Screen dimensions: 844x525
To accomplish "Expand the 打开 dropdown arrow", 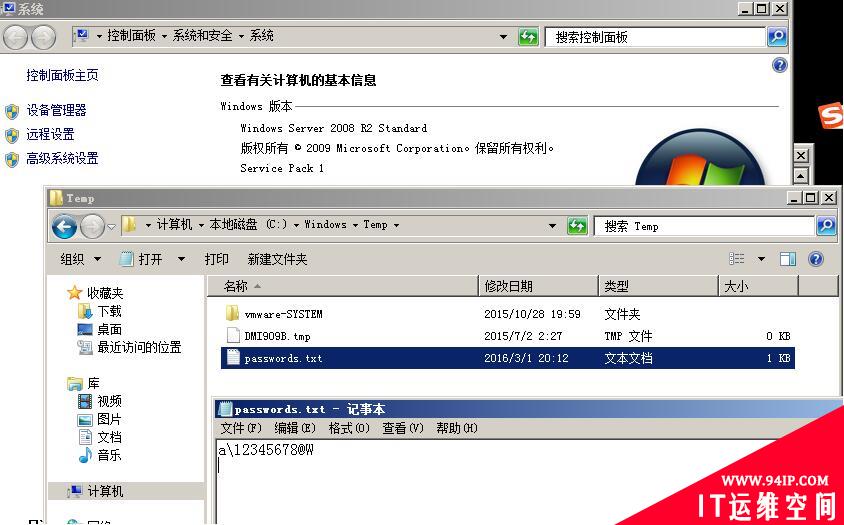I will pos(181,259).
